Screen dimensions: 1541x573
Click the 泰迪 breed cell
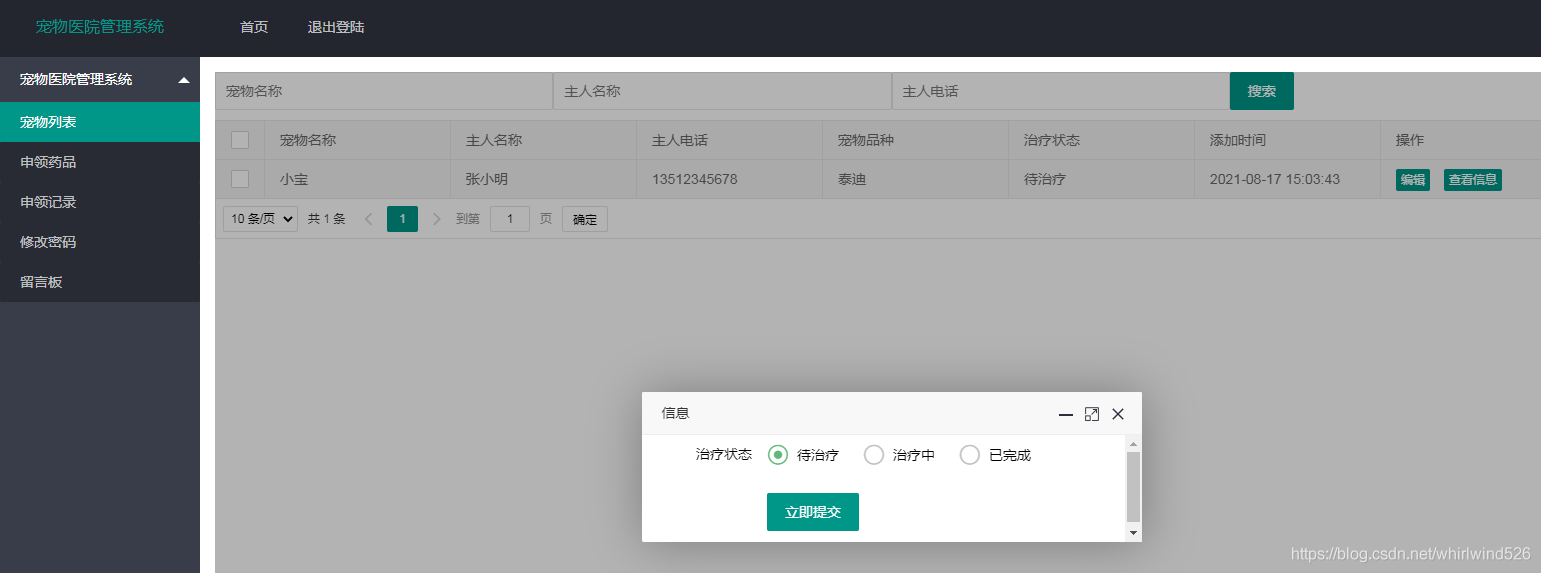pyautogui.click(x=915, y=179)
